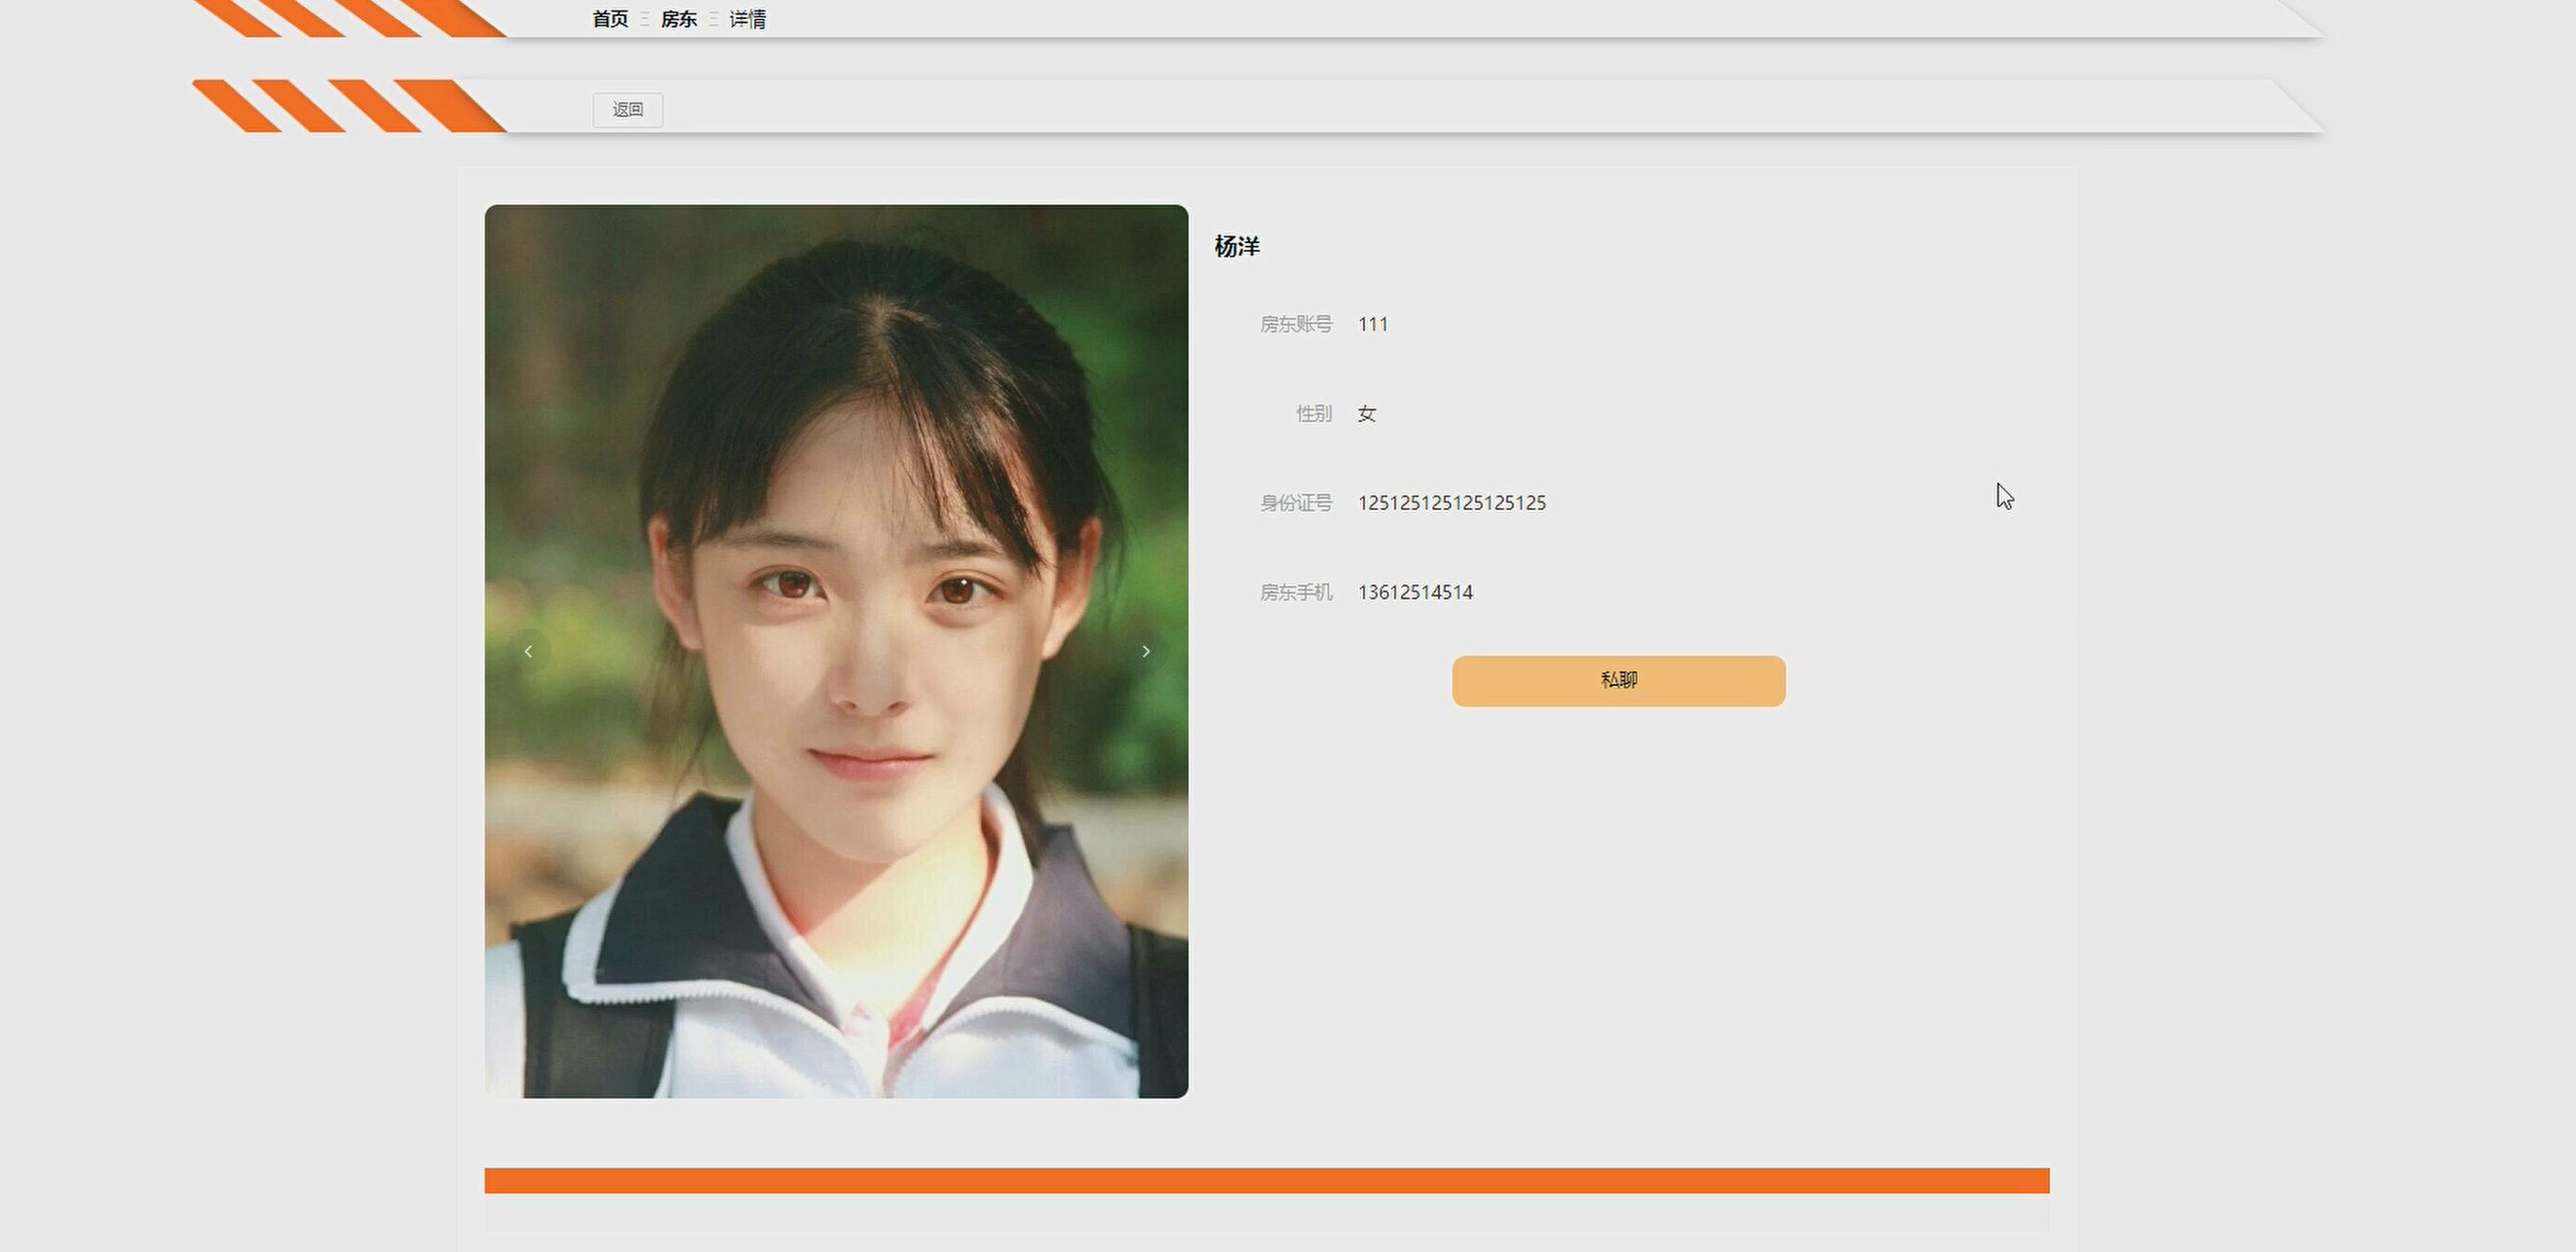2576x1252 pixels.
Task: Select the gender value 女
Action: [x=1367, y=413]
